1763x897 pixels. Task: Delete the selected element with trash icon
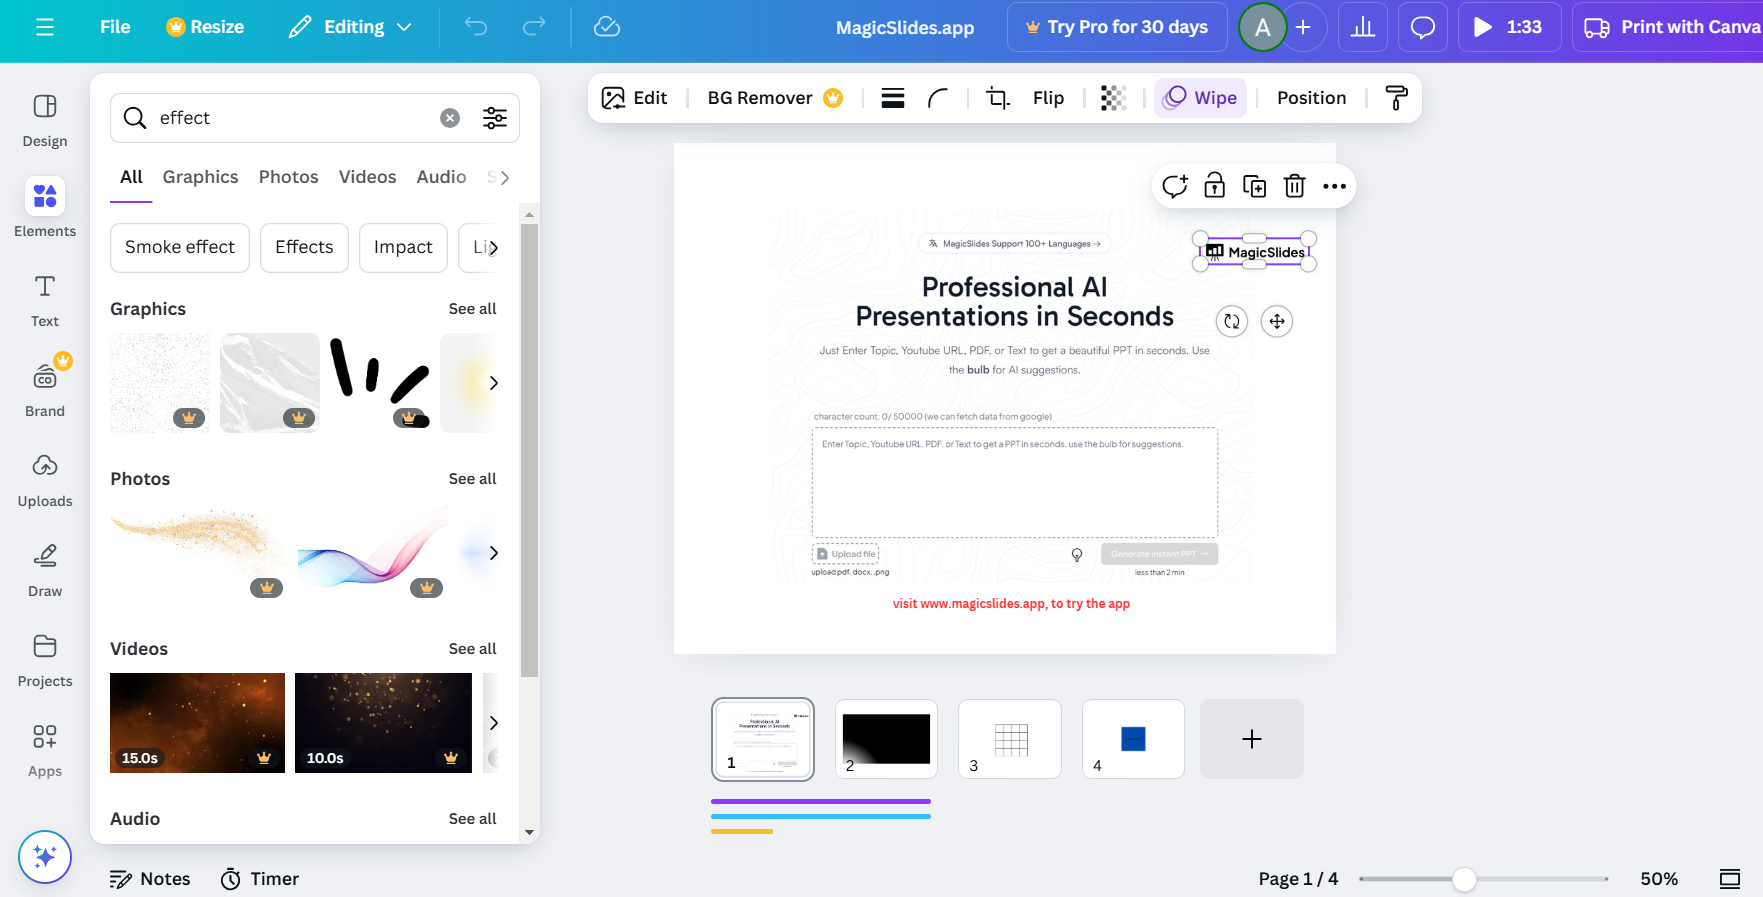1294,186
